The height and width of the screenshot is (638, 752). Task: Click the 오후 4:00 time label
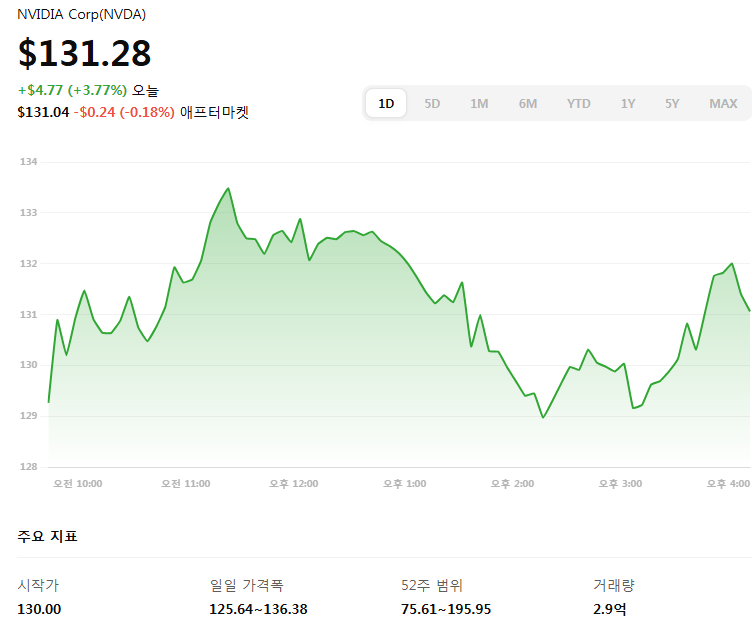(728, 484)
